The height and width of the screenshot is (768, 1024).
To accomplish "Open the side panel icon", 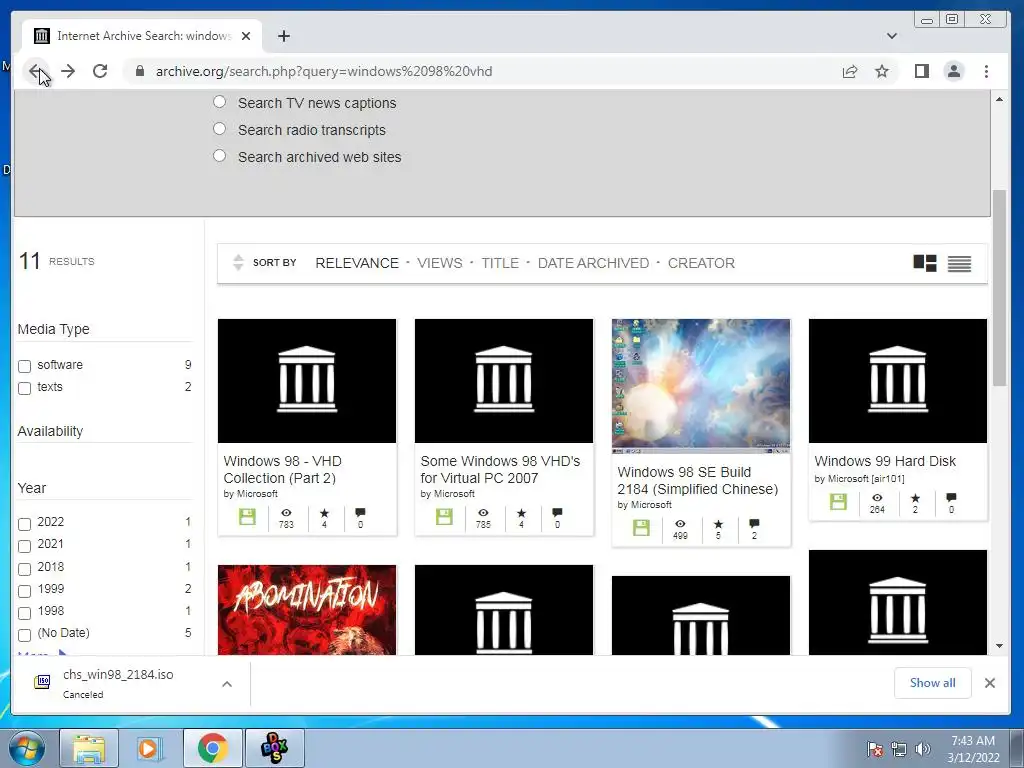I will 921,71.
